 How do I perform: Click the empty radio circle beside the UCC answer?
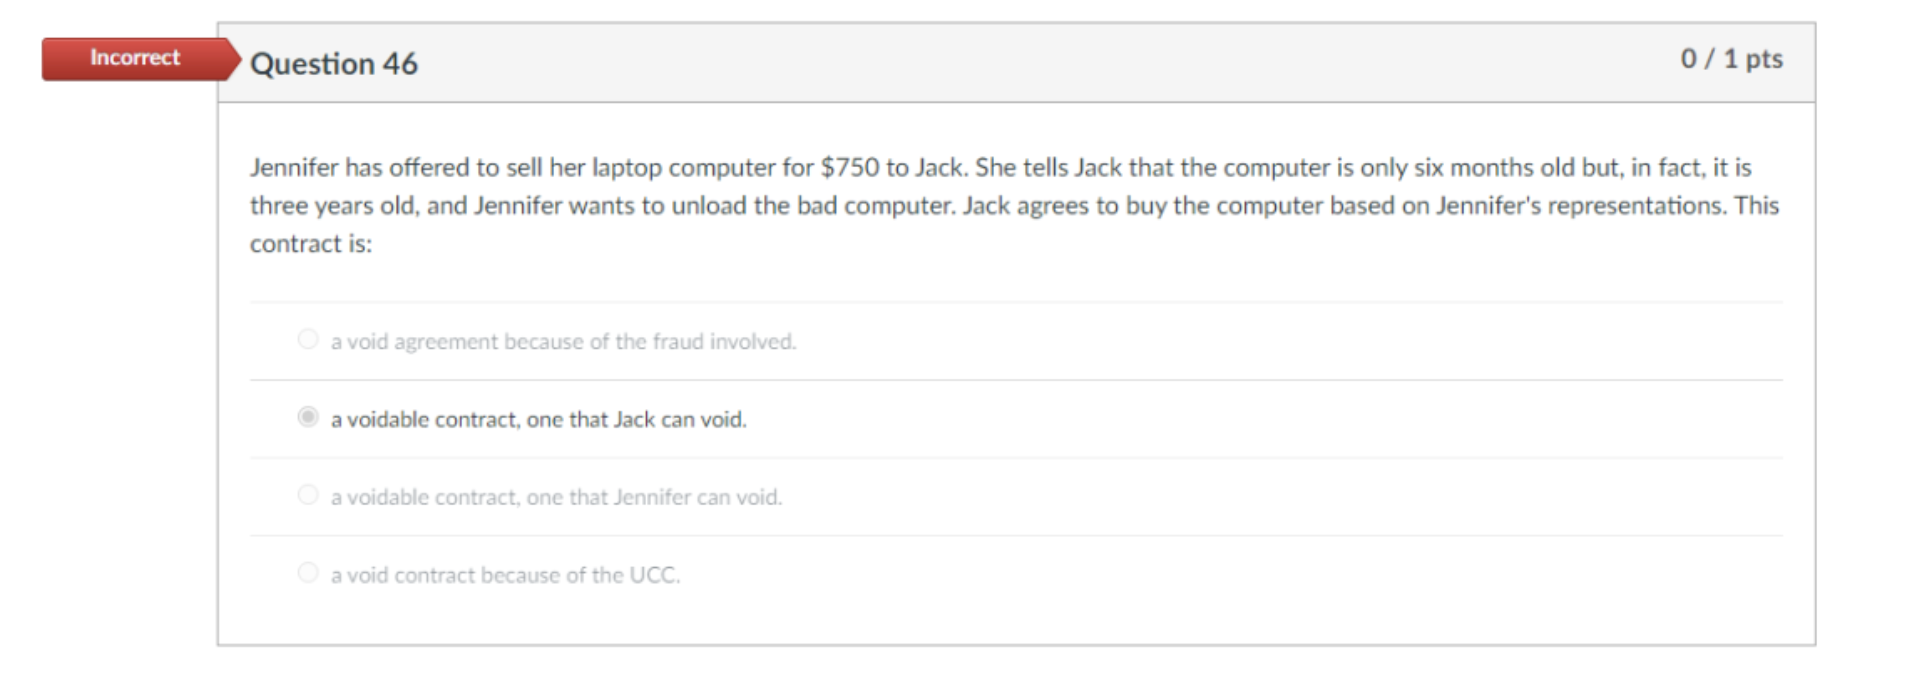click(308, 573)
